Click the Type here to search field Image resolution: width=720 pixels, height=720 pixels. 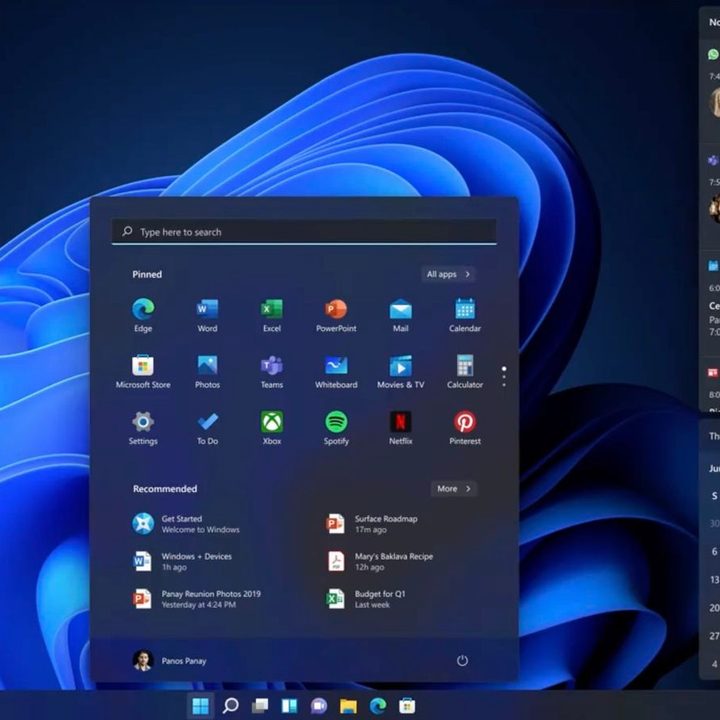(304, 232)
